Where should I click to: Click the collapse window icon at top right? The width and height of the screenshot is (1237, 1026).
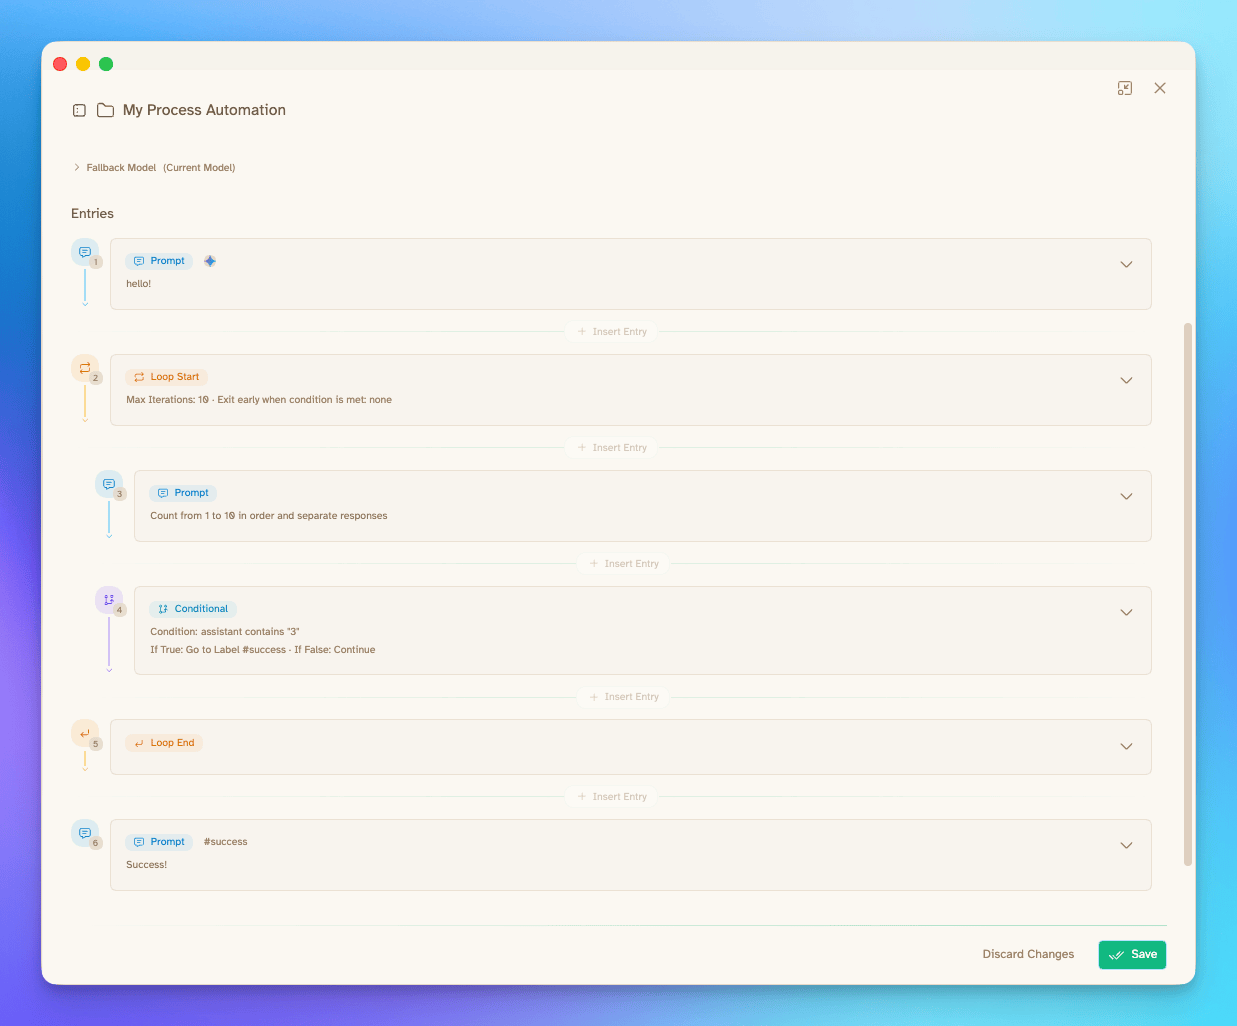[1125, 88]
